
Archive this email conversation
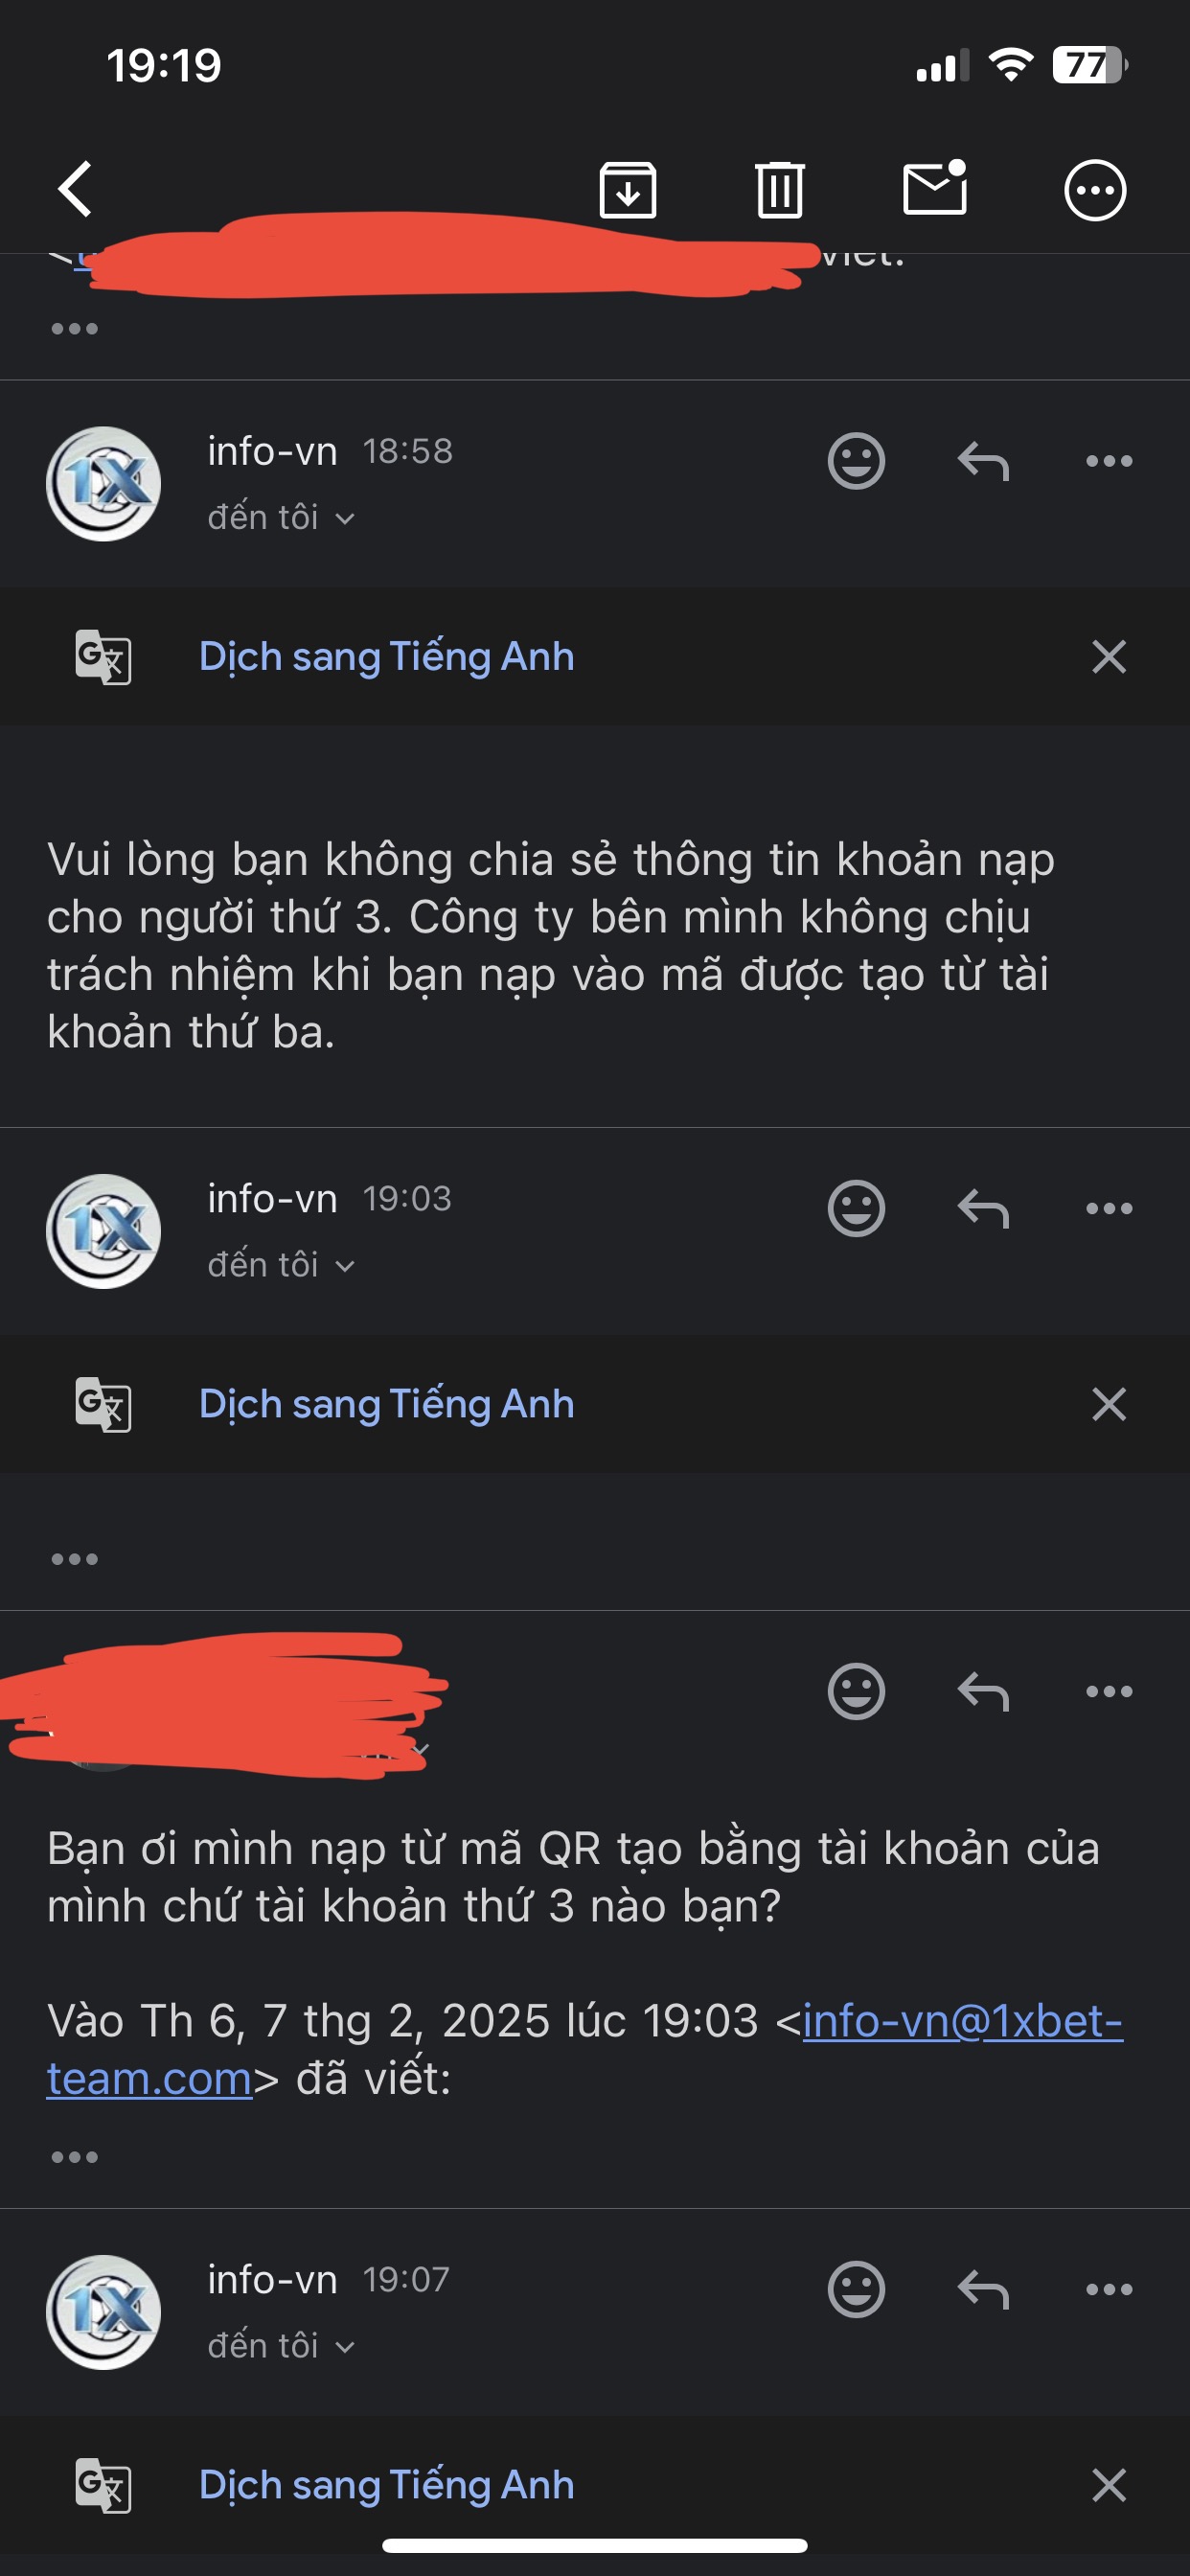coord(627,189)
